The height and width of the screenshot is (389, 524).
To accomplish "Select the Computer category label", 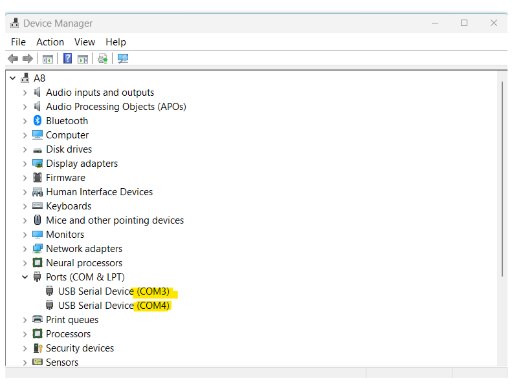I will 67,135.
